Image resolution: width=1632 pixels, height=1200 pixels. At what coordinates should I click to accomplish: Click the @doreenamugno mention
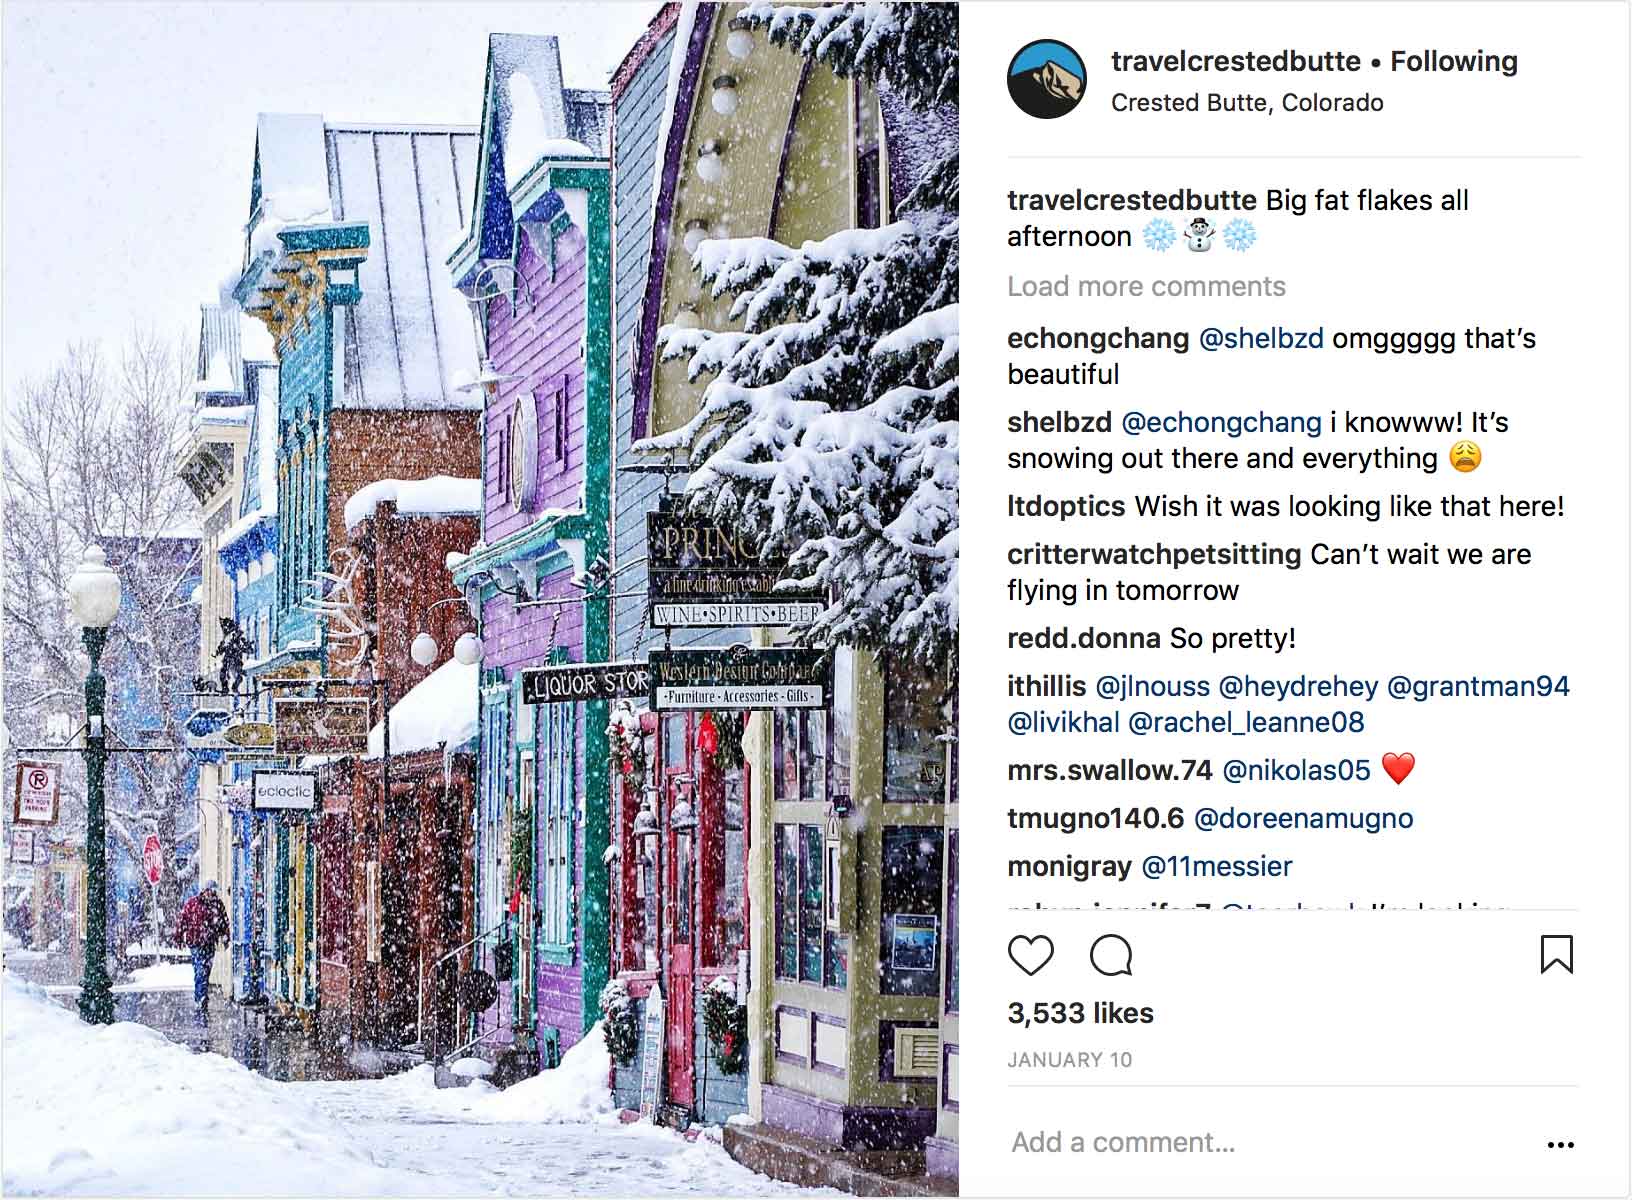pos(1304,818)
